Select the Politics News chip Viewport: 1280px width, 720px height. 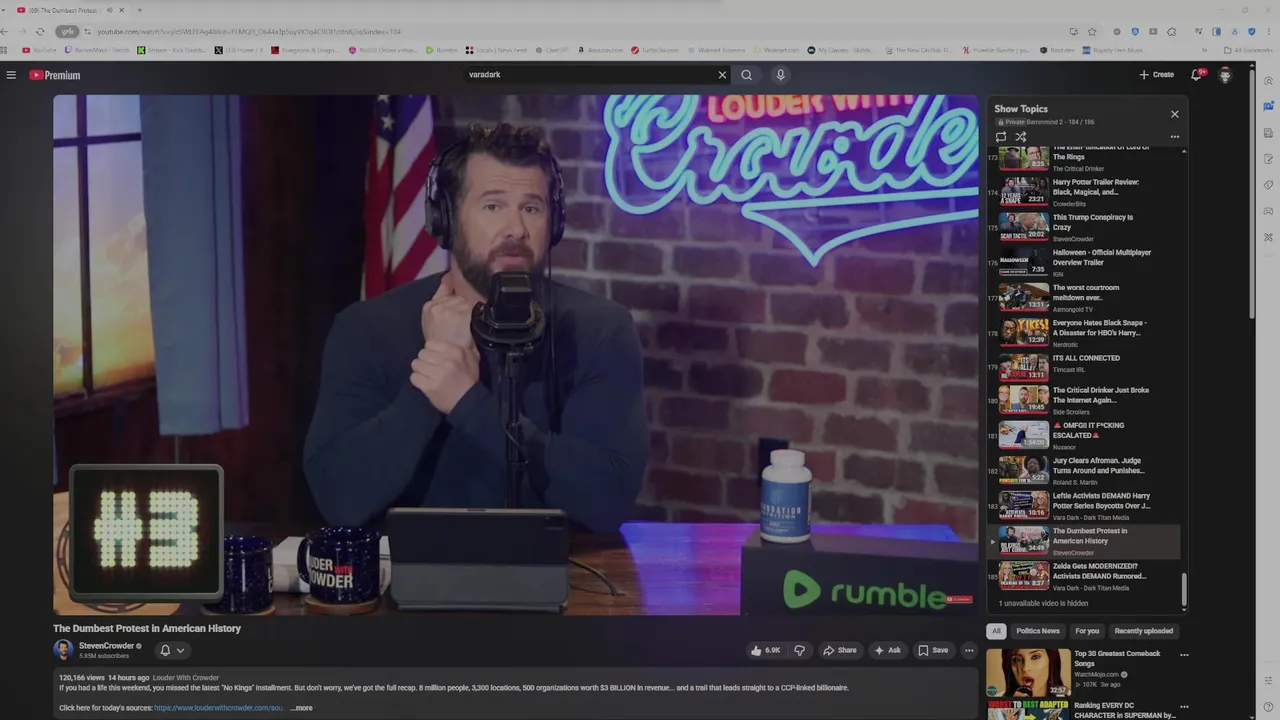pos(1038,631)
